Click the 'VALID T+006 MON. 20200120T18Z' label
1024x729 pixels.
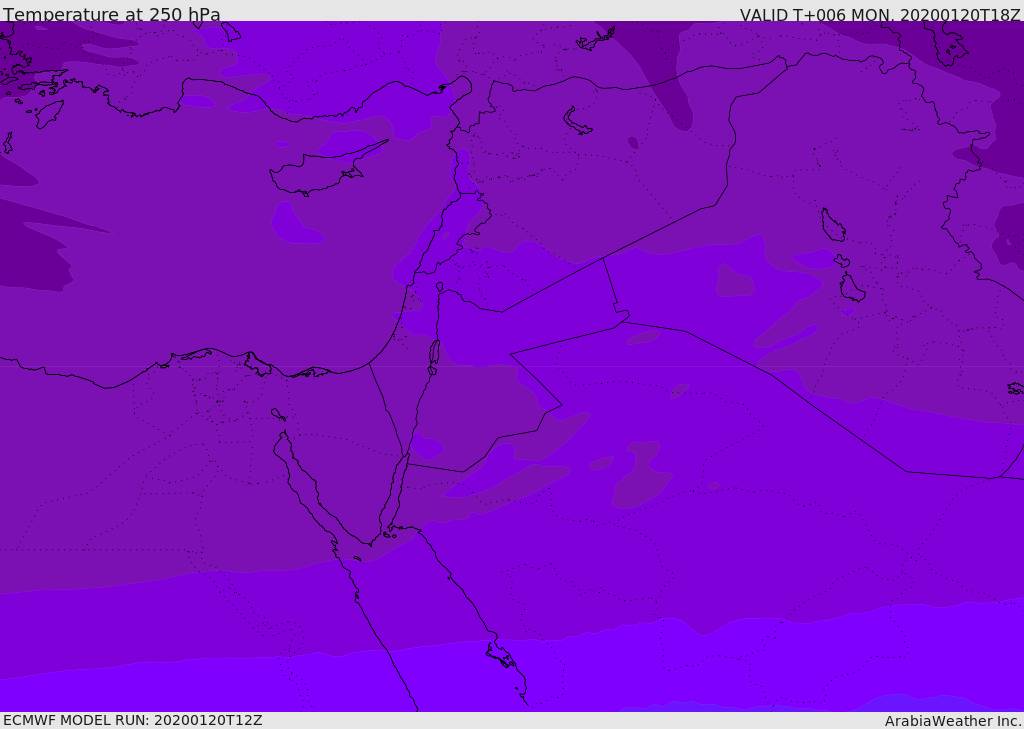(880, 14)
